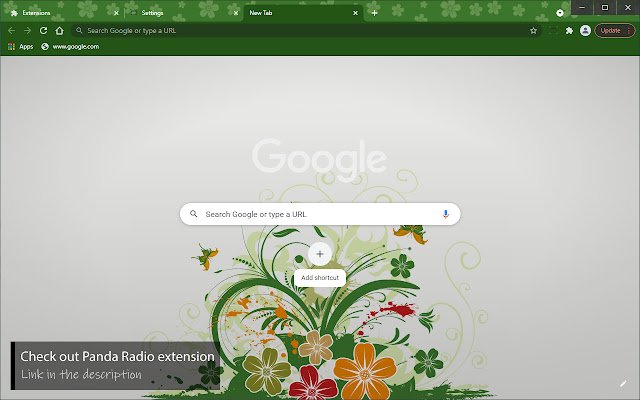
Task: Reload the current page
Action: (x=43, y=31)
